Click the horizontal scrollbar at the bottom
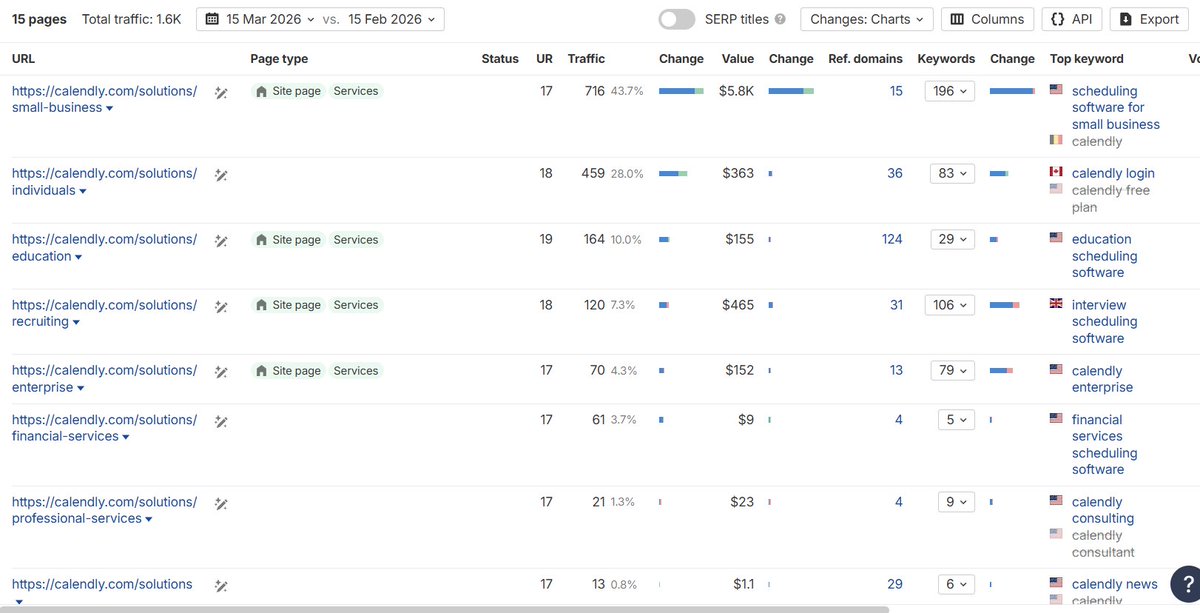 [x=444, y=609]
